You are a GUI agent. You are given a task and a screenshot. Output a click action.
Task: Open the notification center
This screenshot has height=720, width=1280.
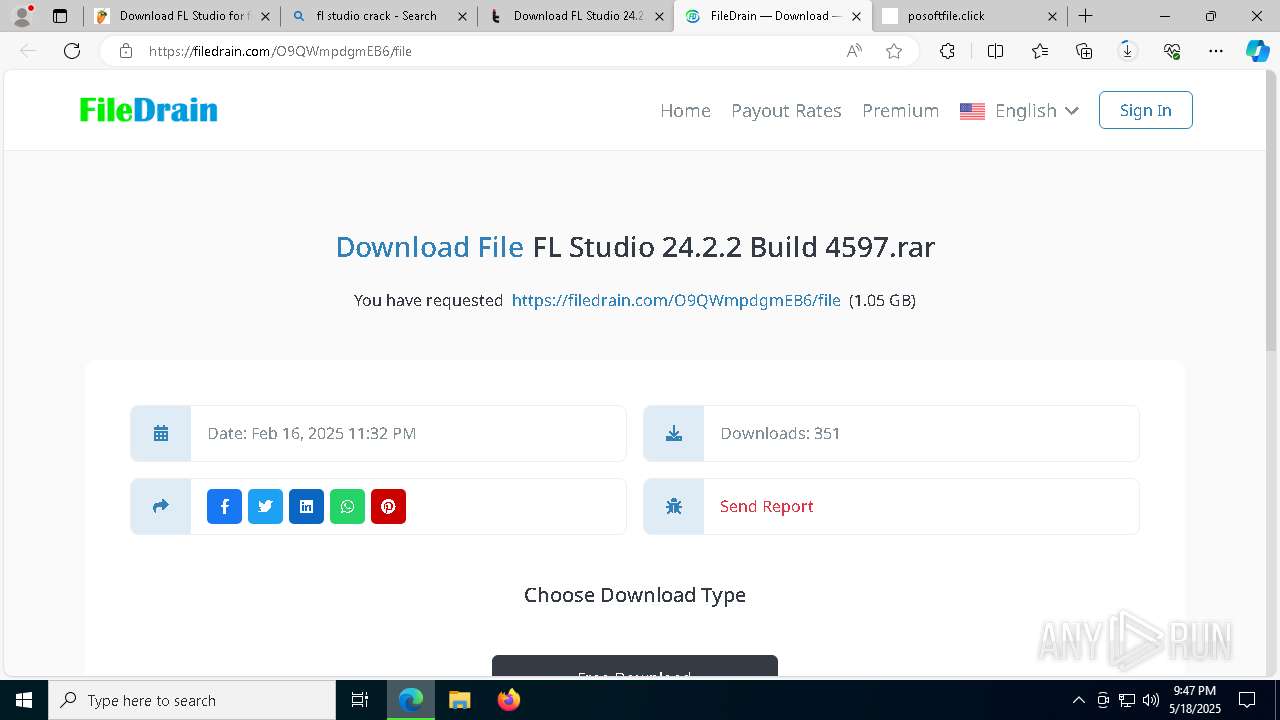1247,700
